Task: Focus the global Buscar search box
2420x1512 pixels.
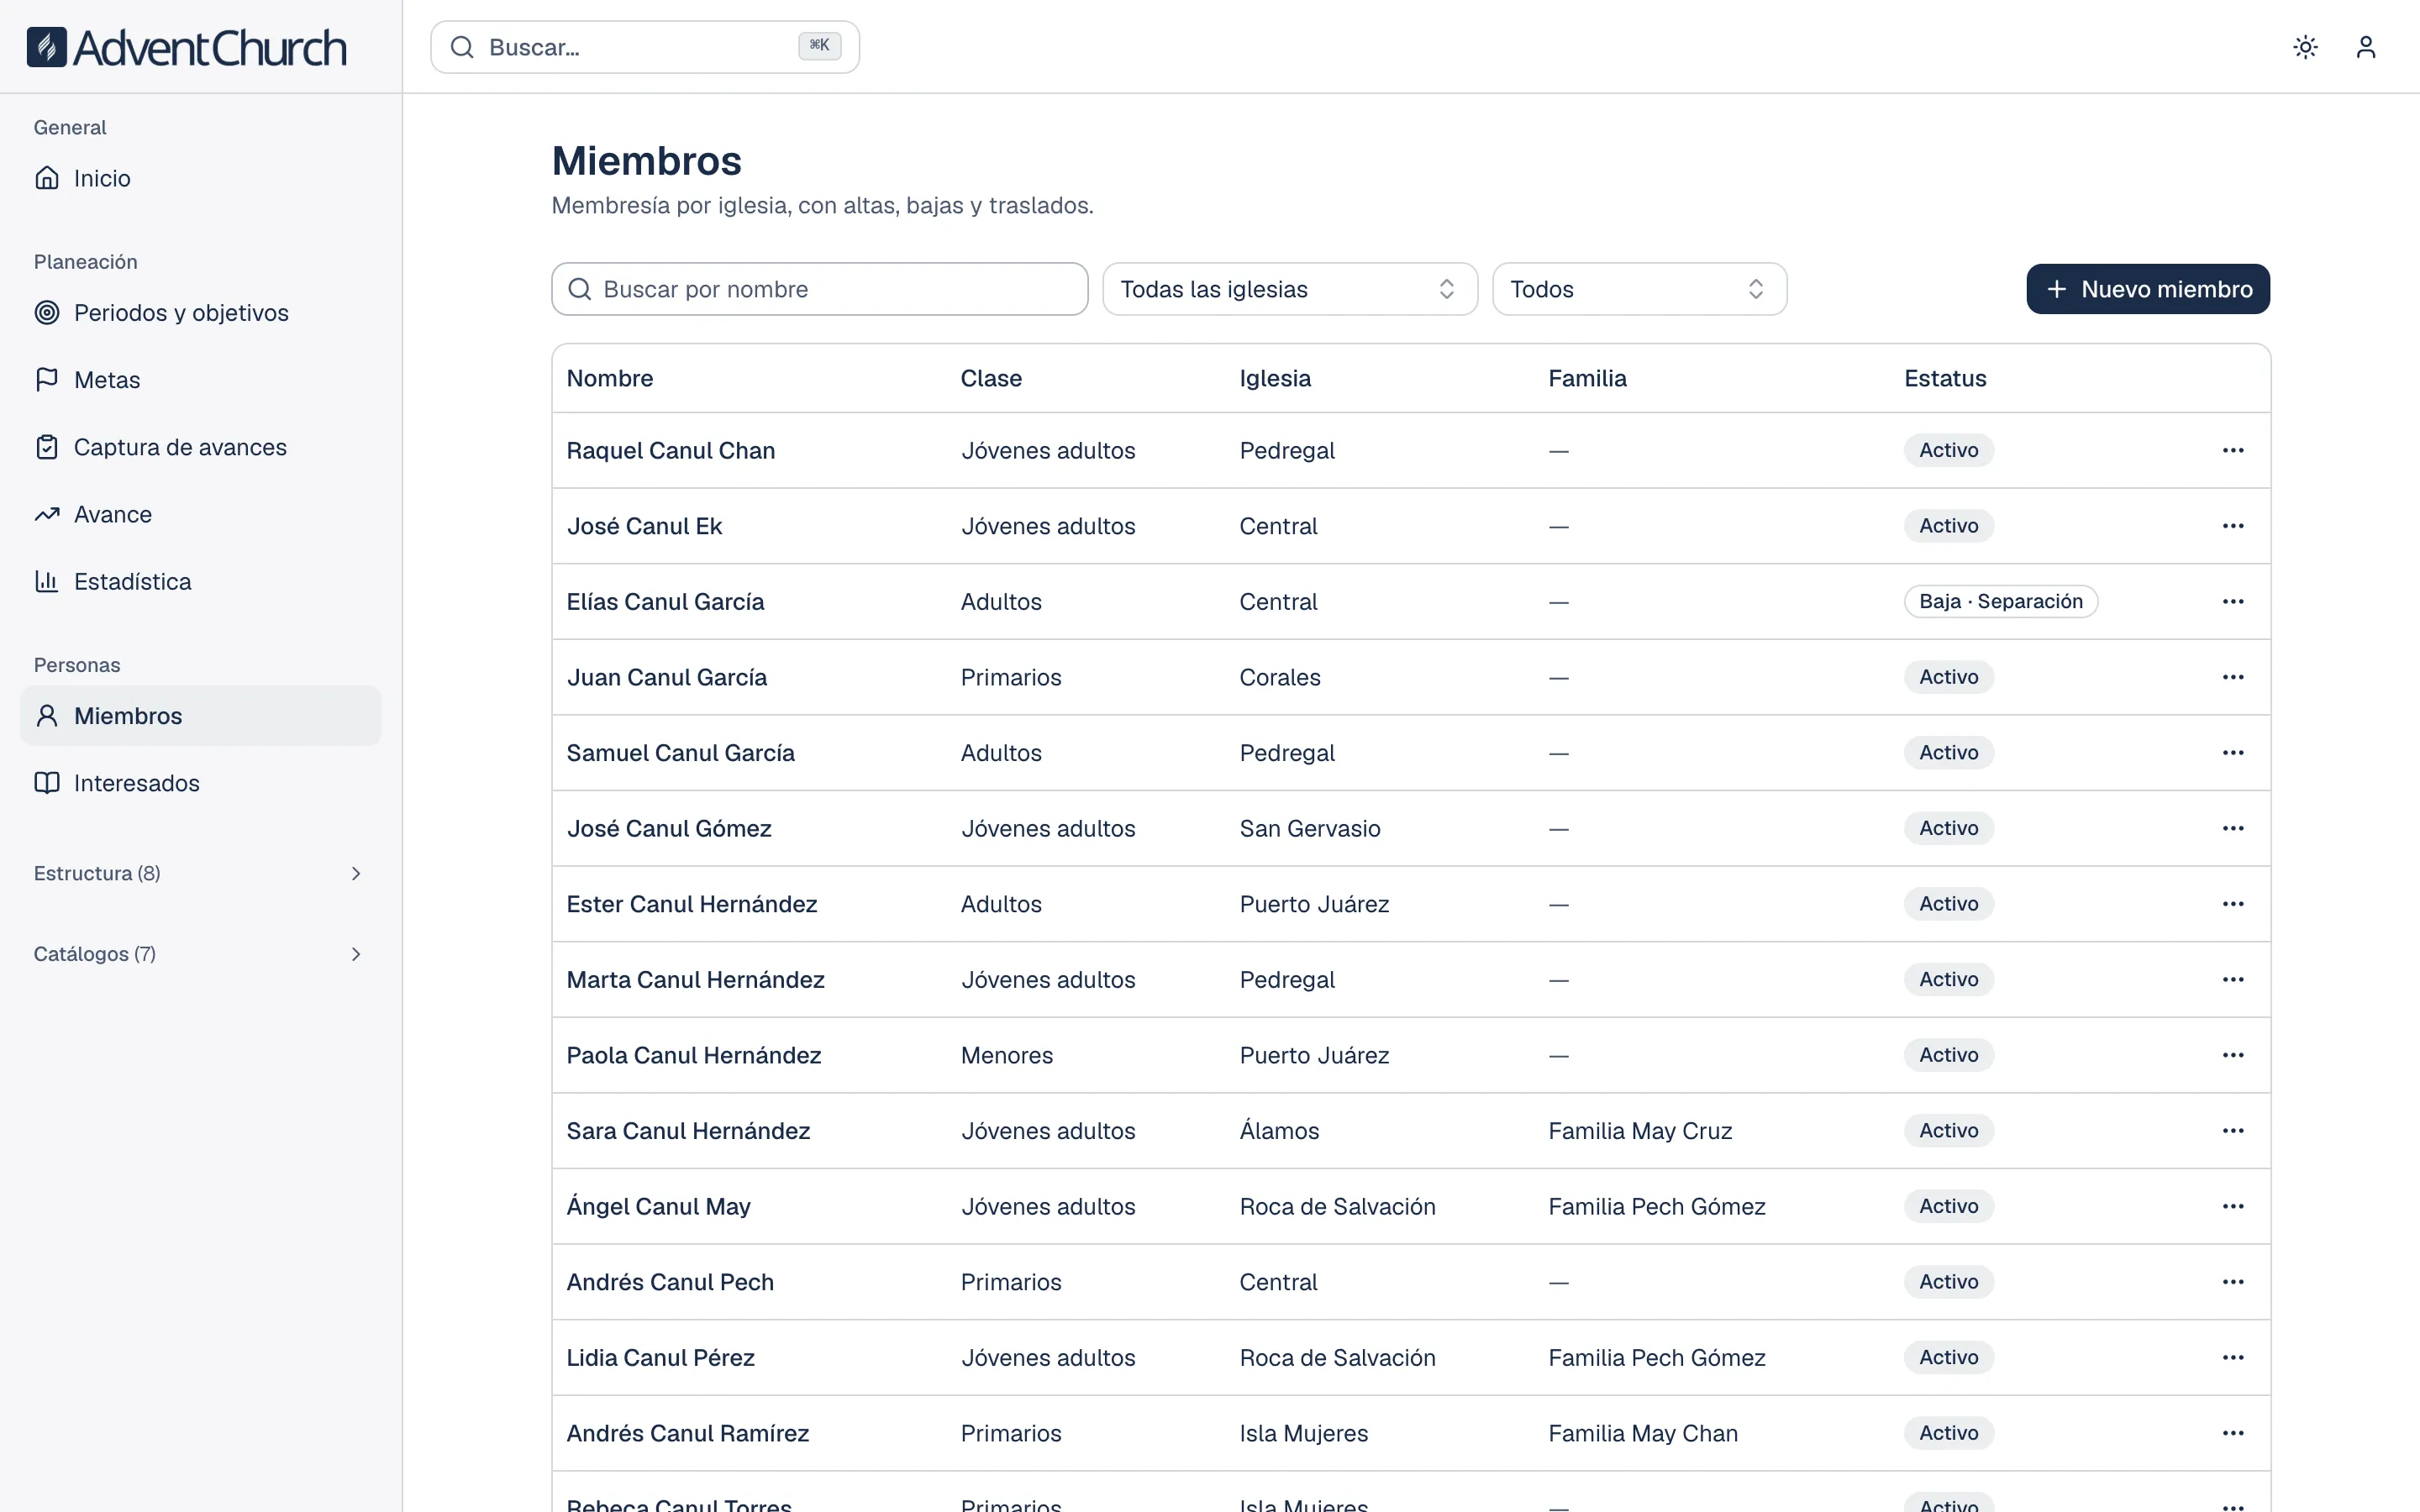Action: click(x=645, y=47)
